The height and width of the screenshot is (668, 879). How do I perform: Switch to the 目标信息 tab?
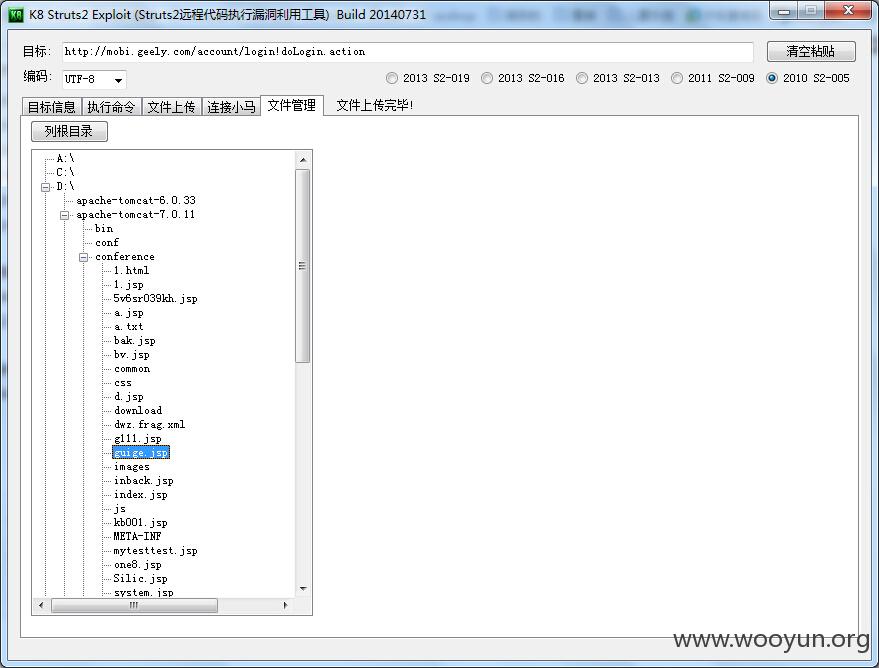coord(52,106)
